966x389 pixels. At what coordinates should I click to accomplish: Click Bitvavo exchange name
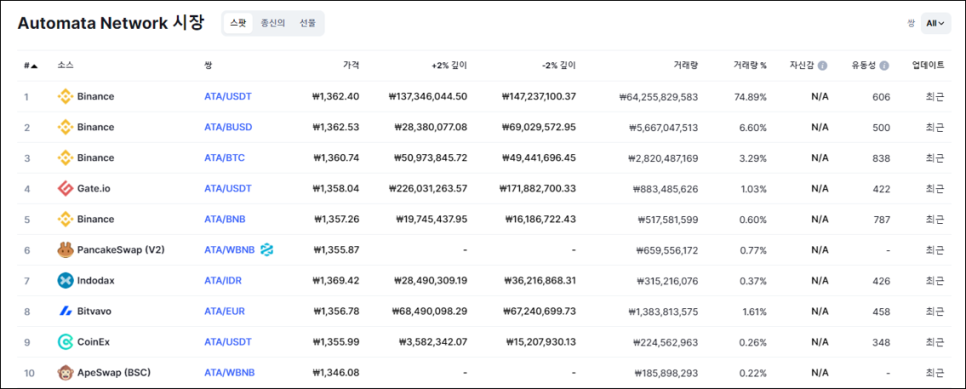[94, 311]
